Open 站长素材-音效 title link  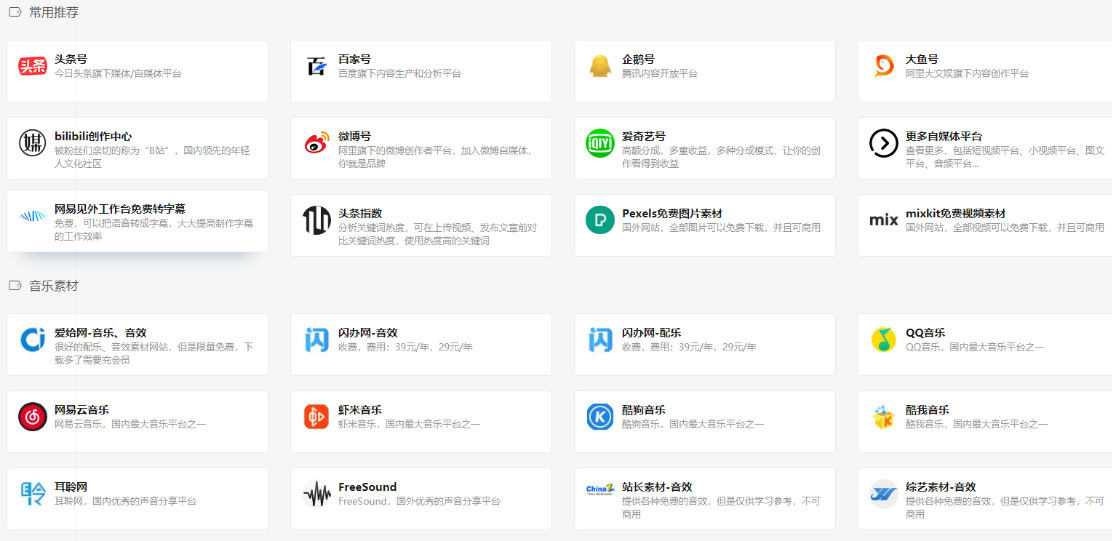[x=657, y=487]
